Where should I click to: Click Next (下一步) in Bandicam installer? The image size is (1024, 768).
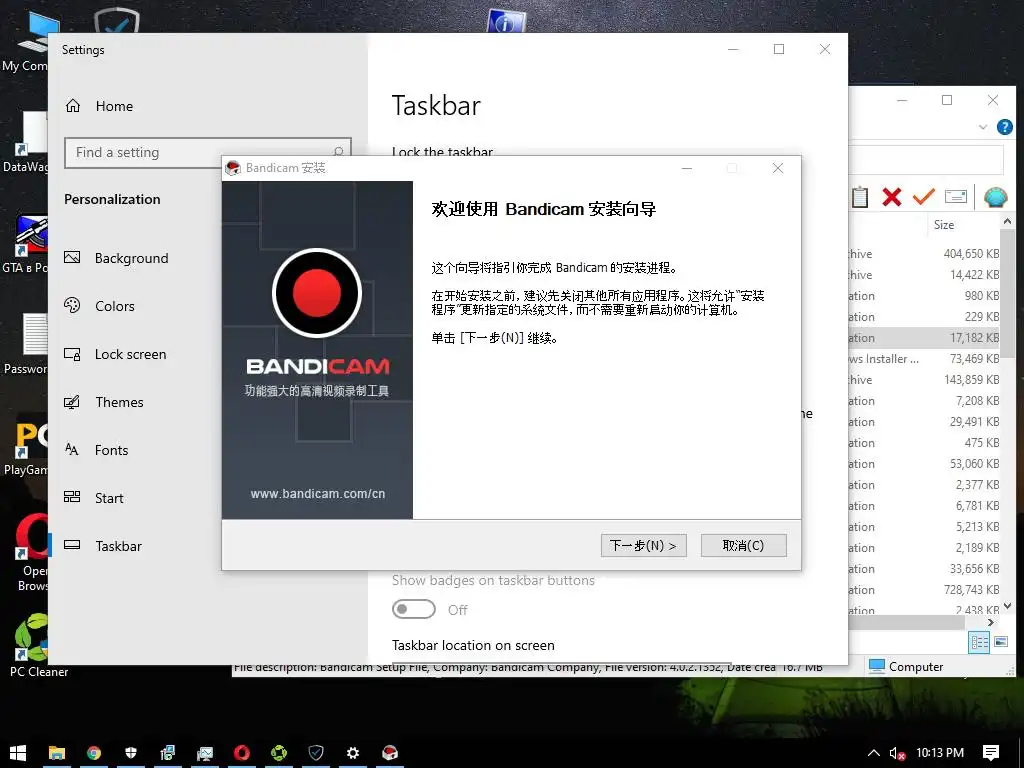tap(643, 545)
